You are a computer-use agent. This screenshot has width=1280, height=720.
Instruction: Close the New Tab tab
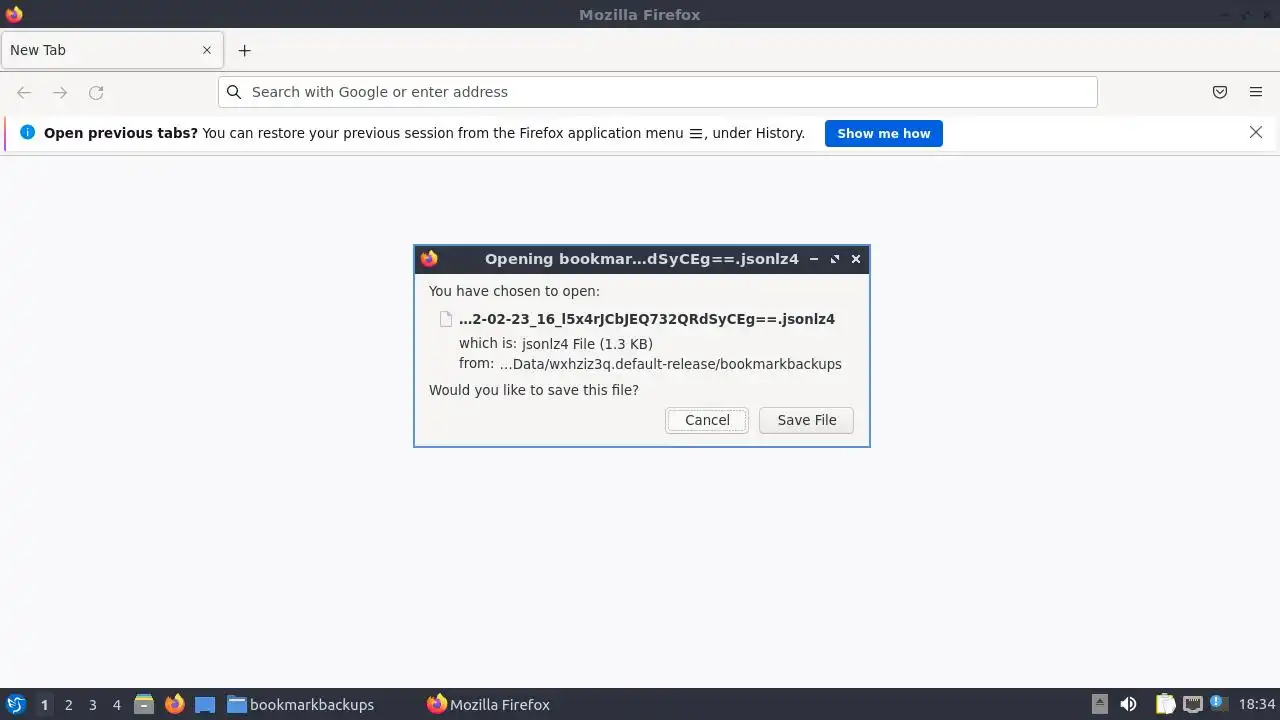(x=207, y=50)
